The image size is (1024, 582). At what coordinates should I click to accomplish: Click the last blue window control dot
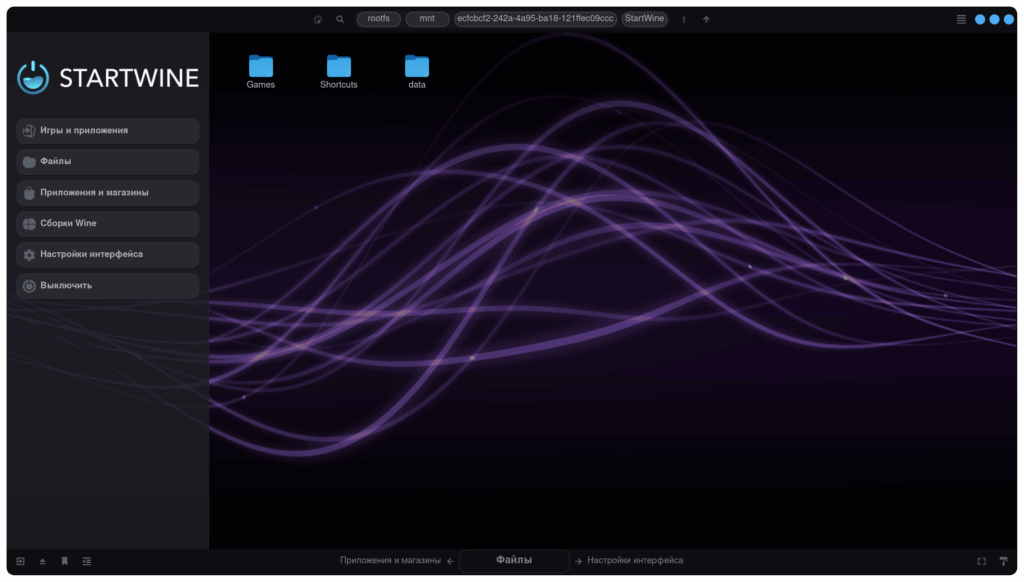tap(1008, 20)
